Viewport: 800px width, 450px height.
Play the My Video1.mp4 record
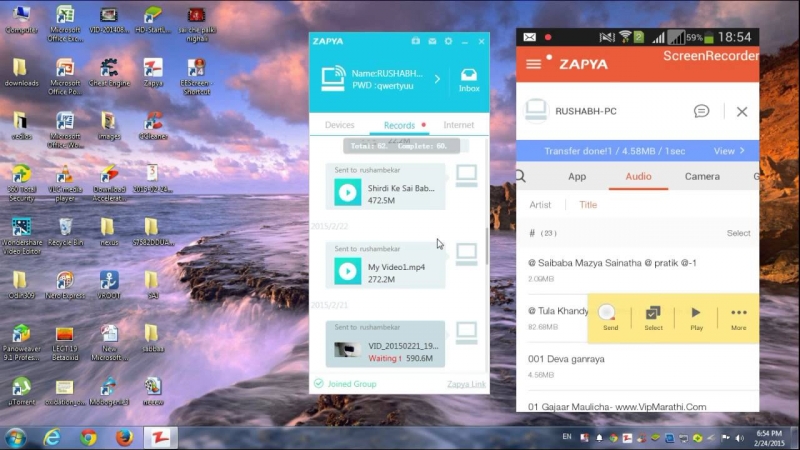tap(347, 271)
